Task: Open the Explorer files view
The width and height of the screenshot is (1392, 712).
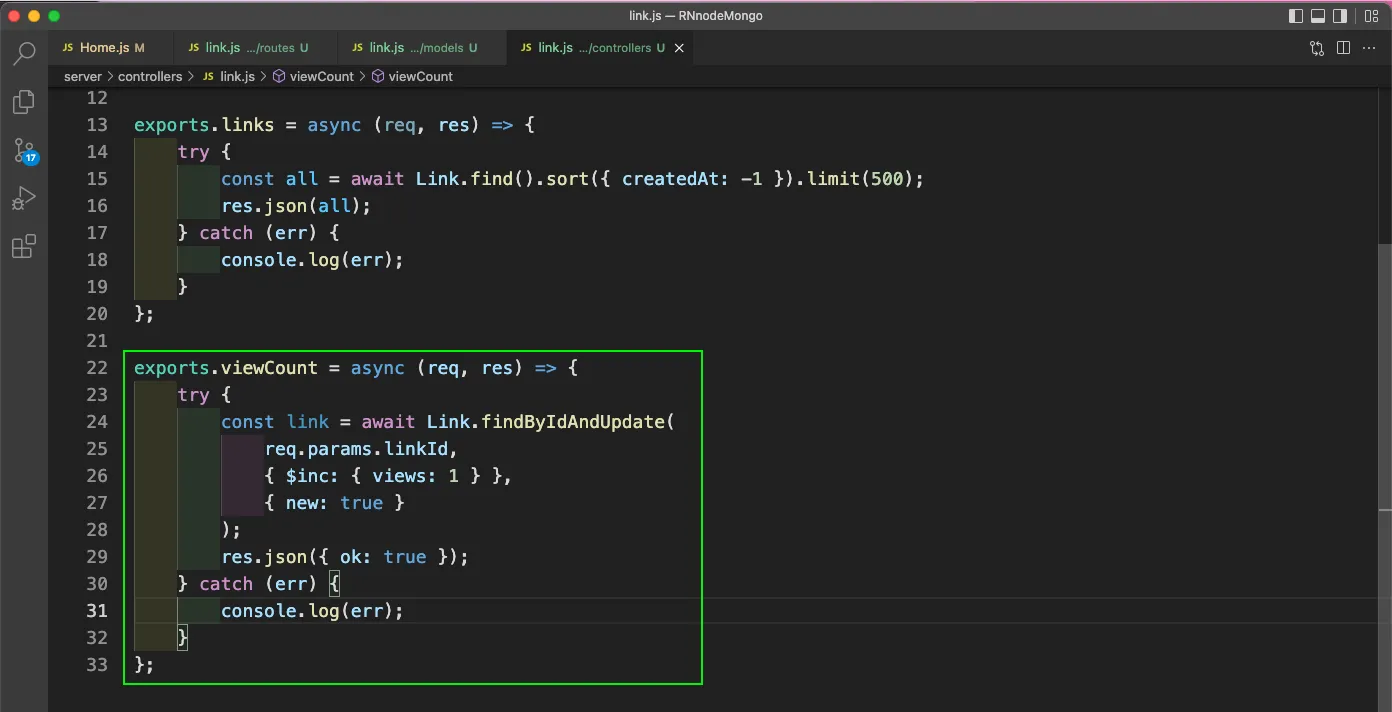Action: pos(24,101)
